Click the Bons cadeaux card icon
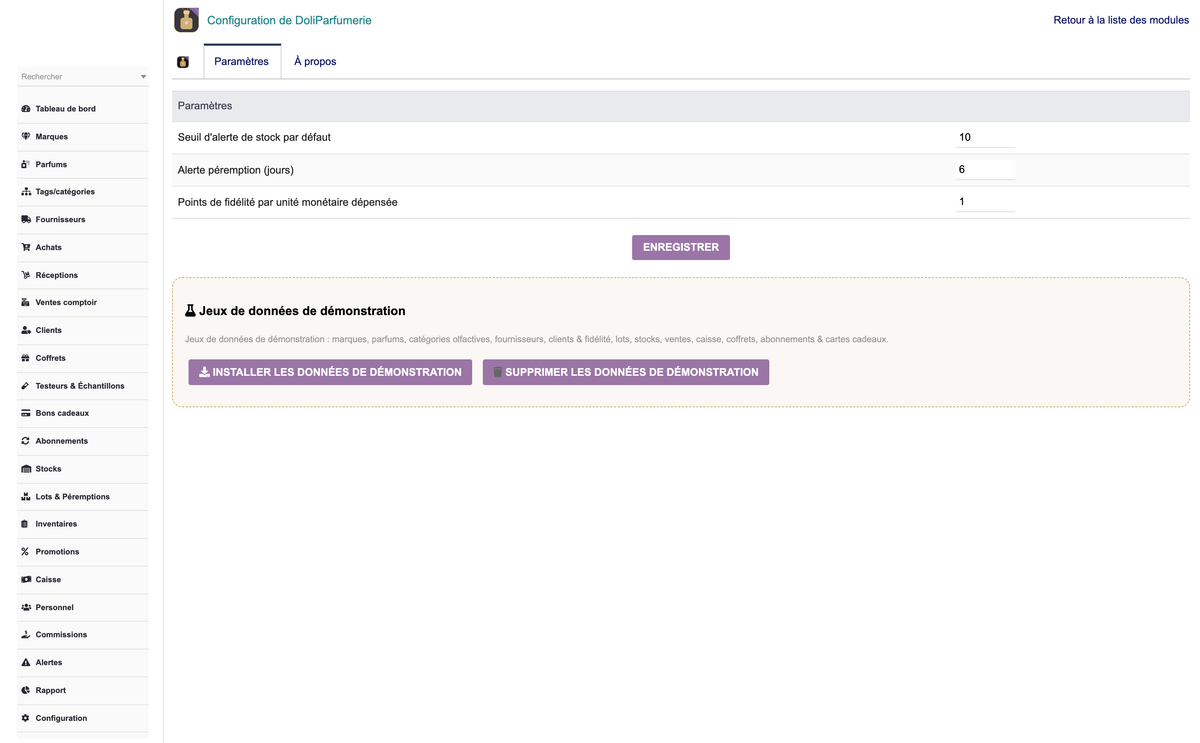 (26, 413)
